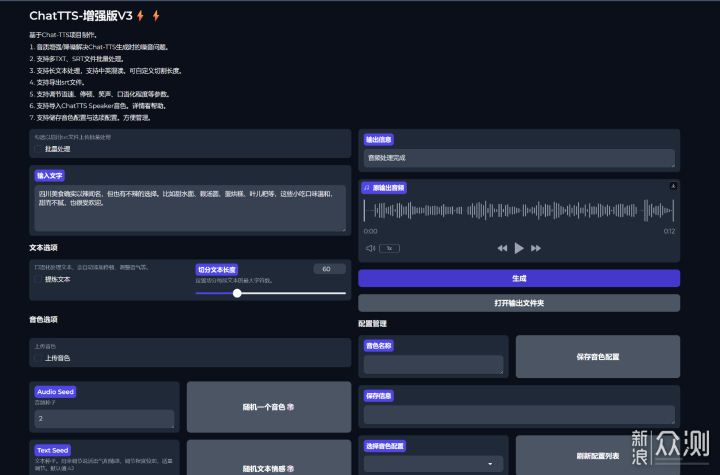Fast-forward the audio with the forward icon
720x475 pixels.
point(536,249)
